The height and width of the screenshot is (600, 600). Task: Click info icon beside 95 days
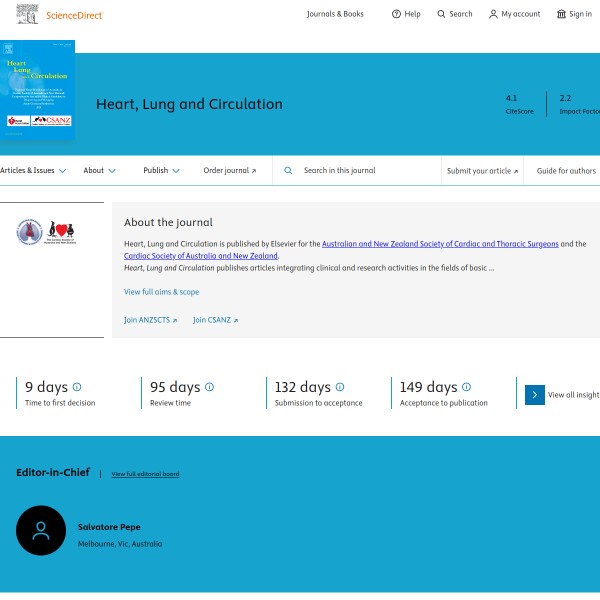(x=209, y=387)
